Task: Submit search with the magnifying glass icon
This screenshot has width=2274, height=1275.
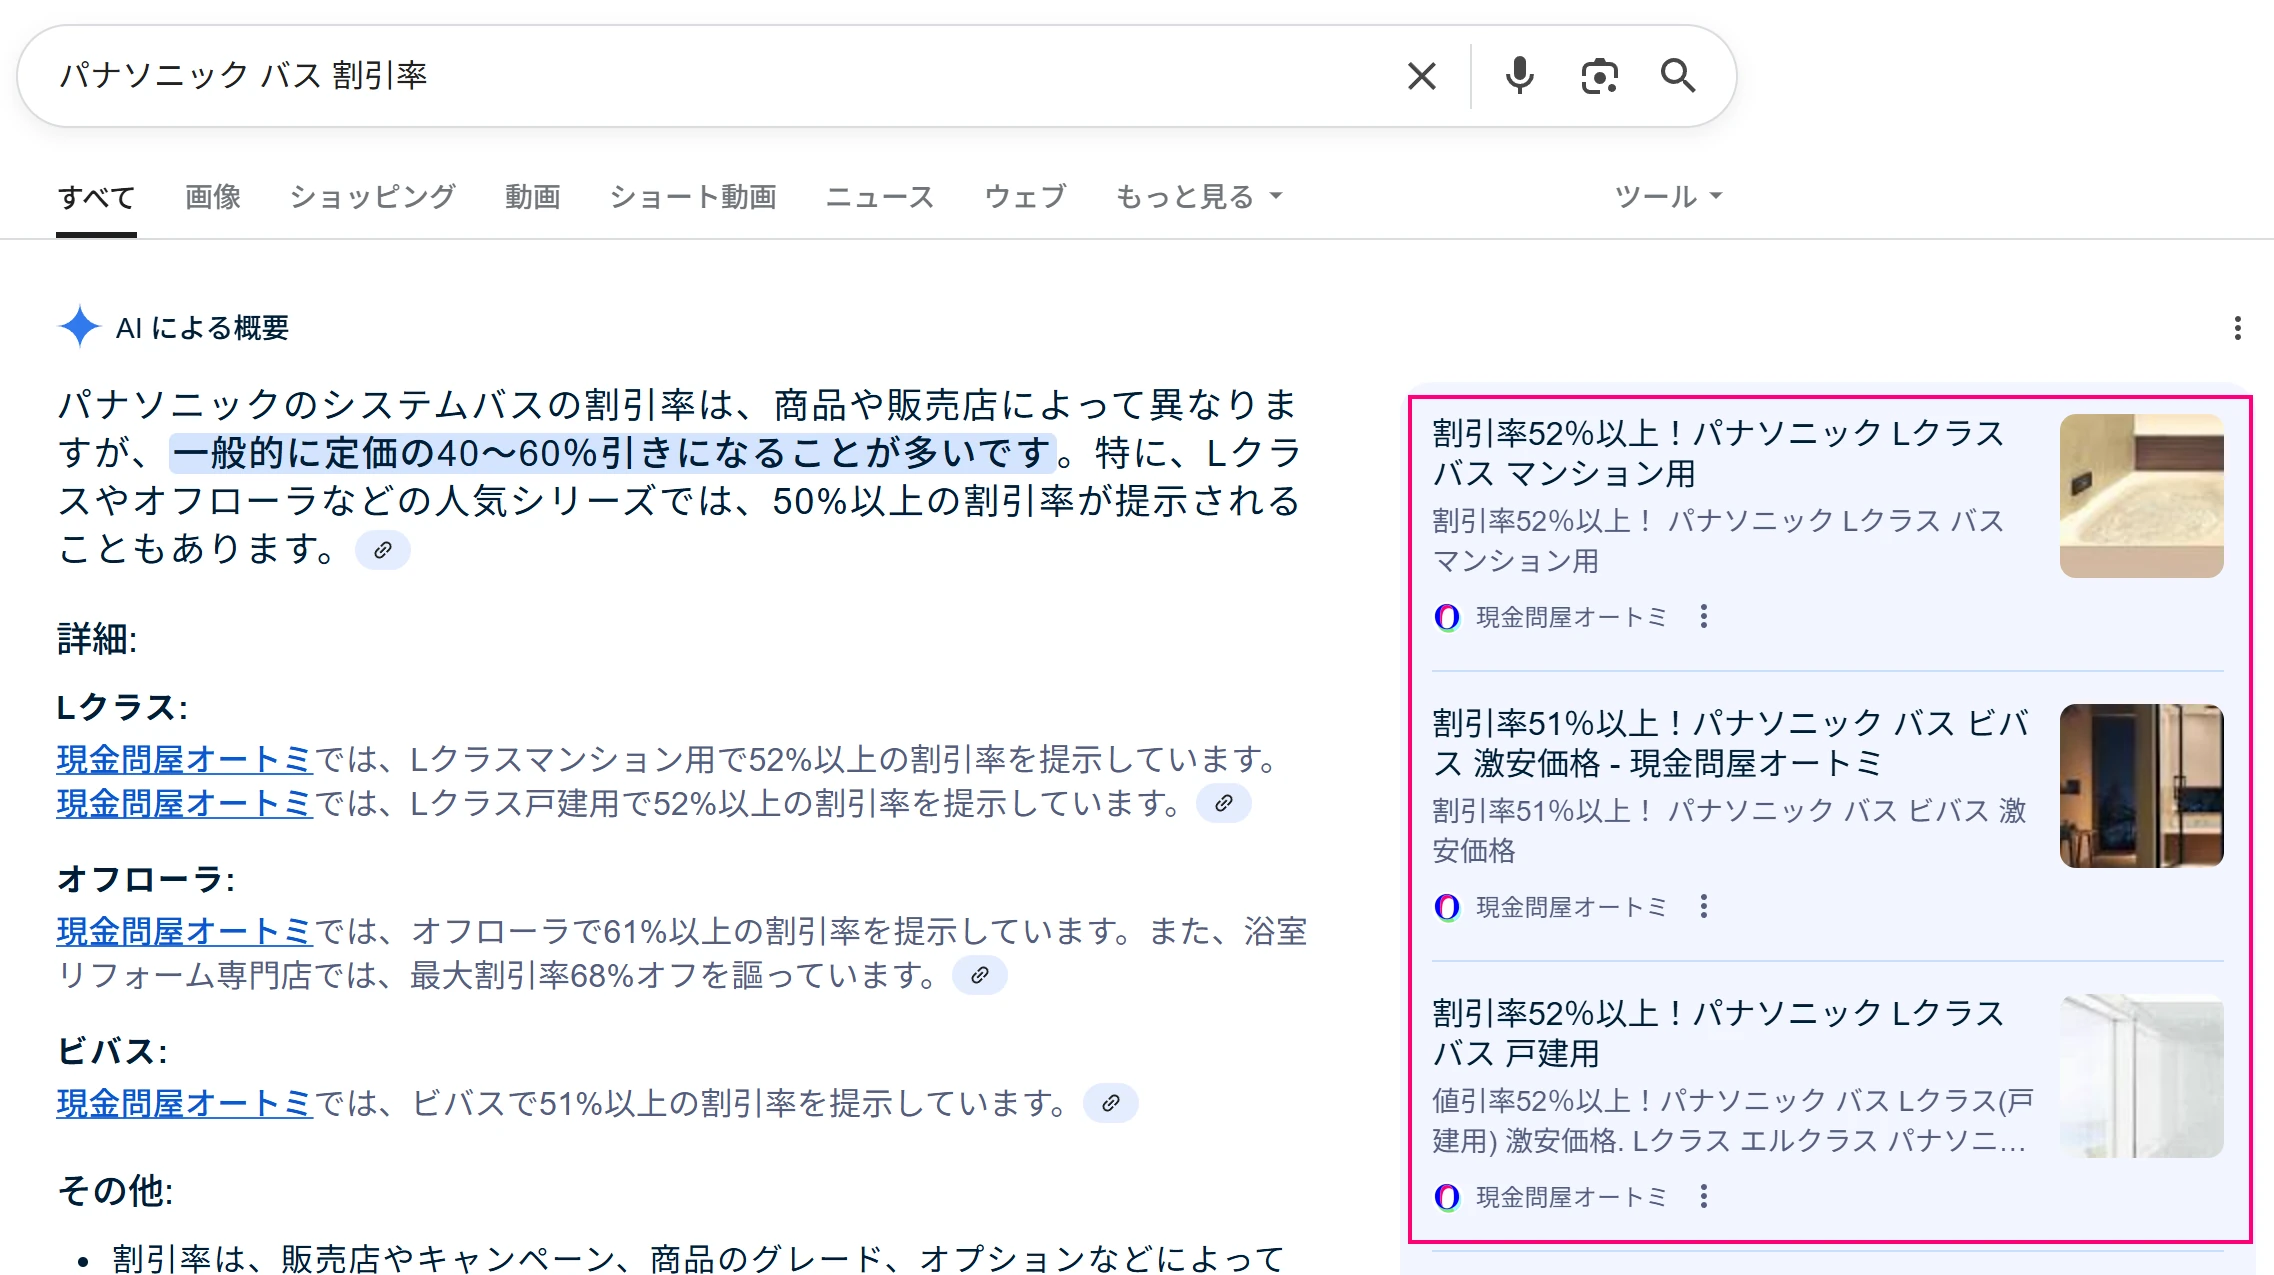Action: (1678, 76)
